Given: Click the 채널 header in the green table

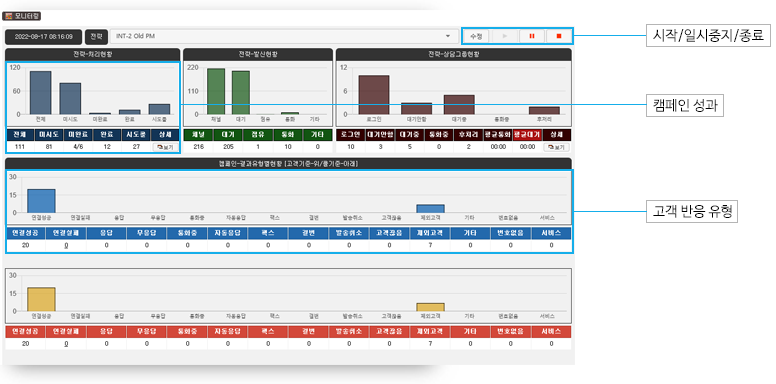Looking at the screenshot, I should point(198,135).
